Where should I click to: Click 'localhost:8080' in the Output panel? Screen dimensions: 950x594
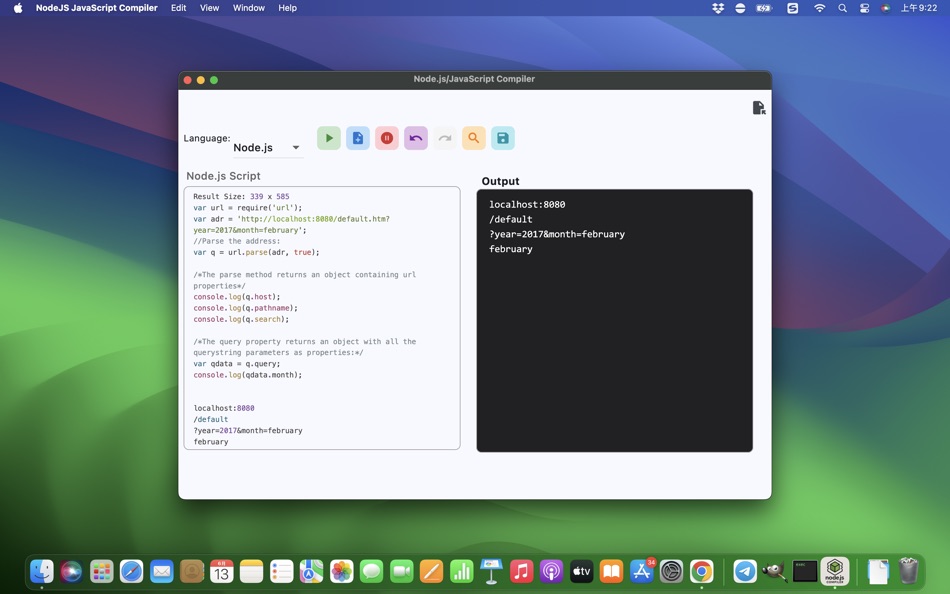click(527, 205)
